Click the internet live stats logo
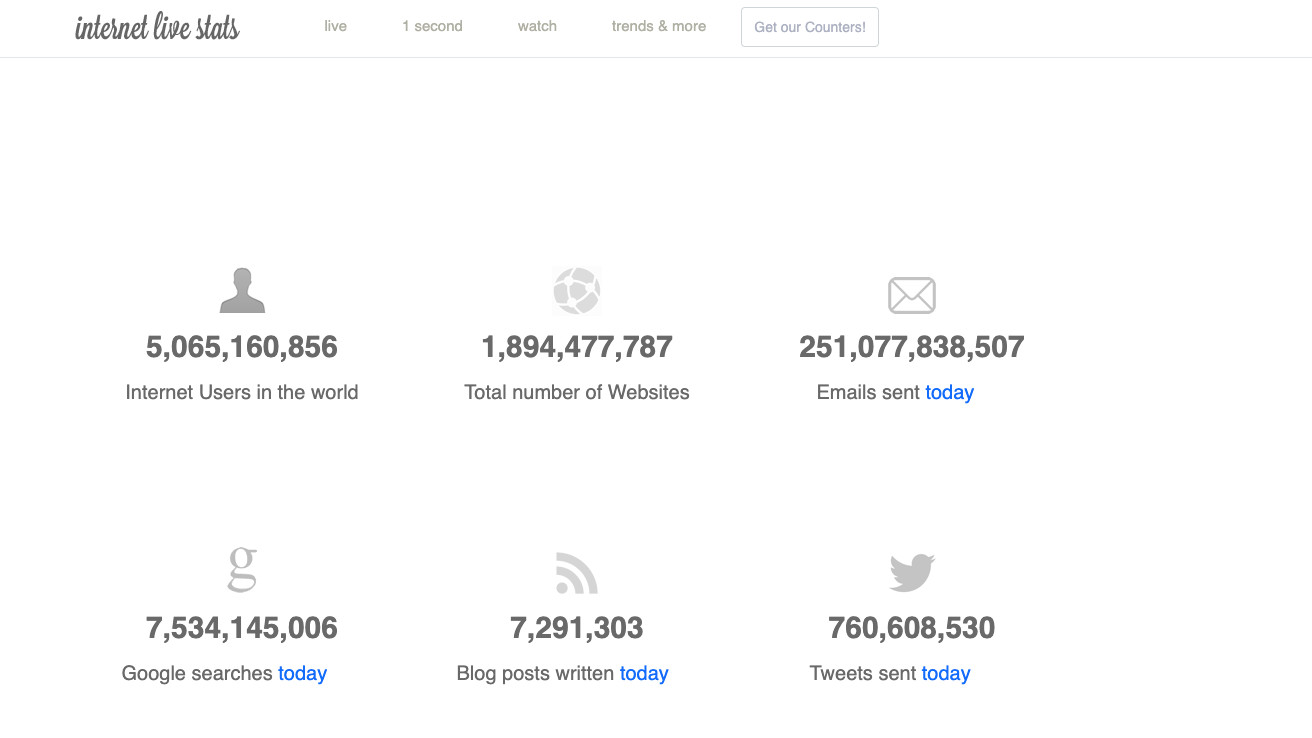1312x738 pixels. pos(157,27)
